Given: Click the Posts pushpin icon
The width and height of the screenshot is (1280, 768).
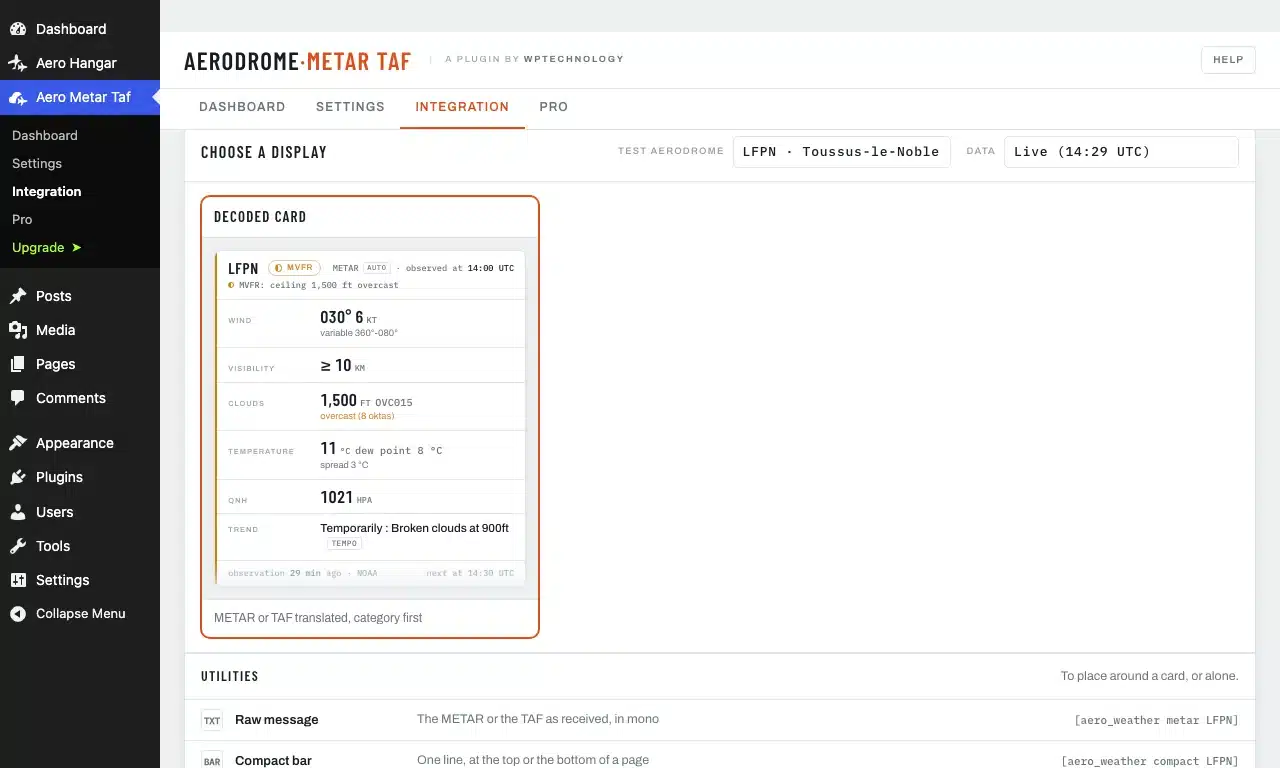Looking at the screenshot, I should [x=18, y=296].
